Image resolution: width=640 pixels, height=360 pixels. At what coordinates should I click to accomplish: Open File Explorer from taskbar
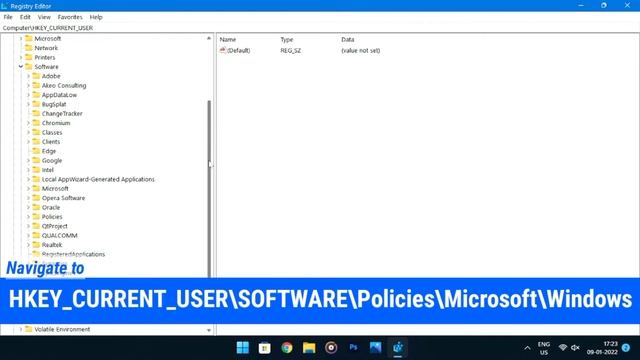coord(309,348)
